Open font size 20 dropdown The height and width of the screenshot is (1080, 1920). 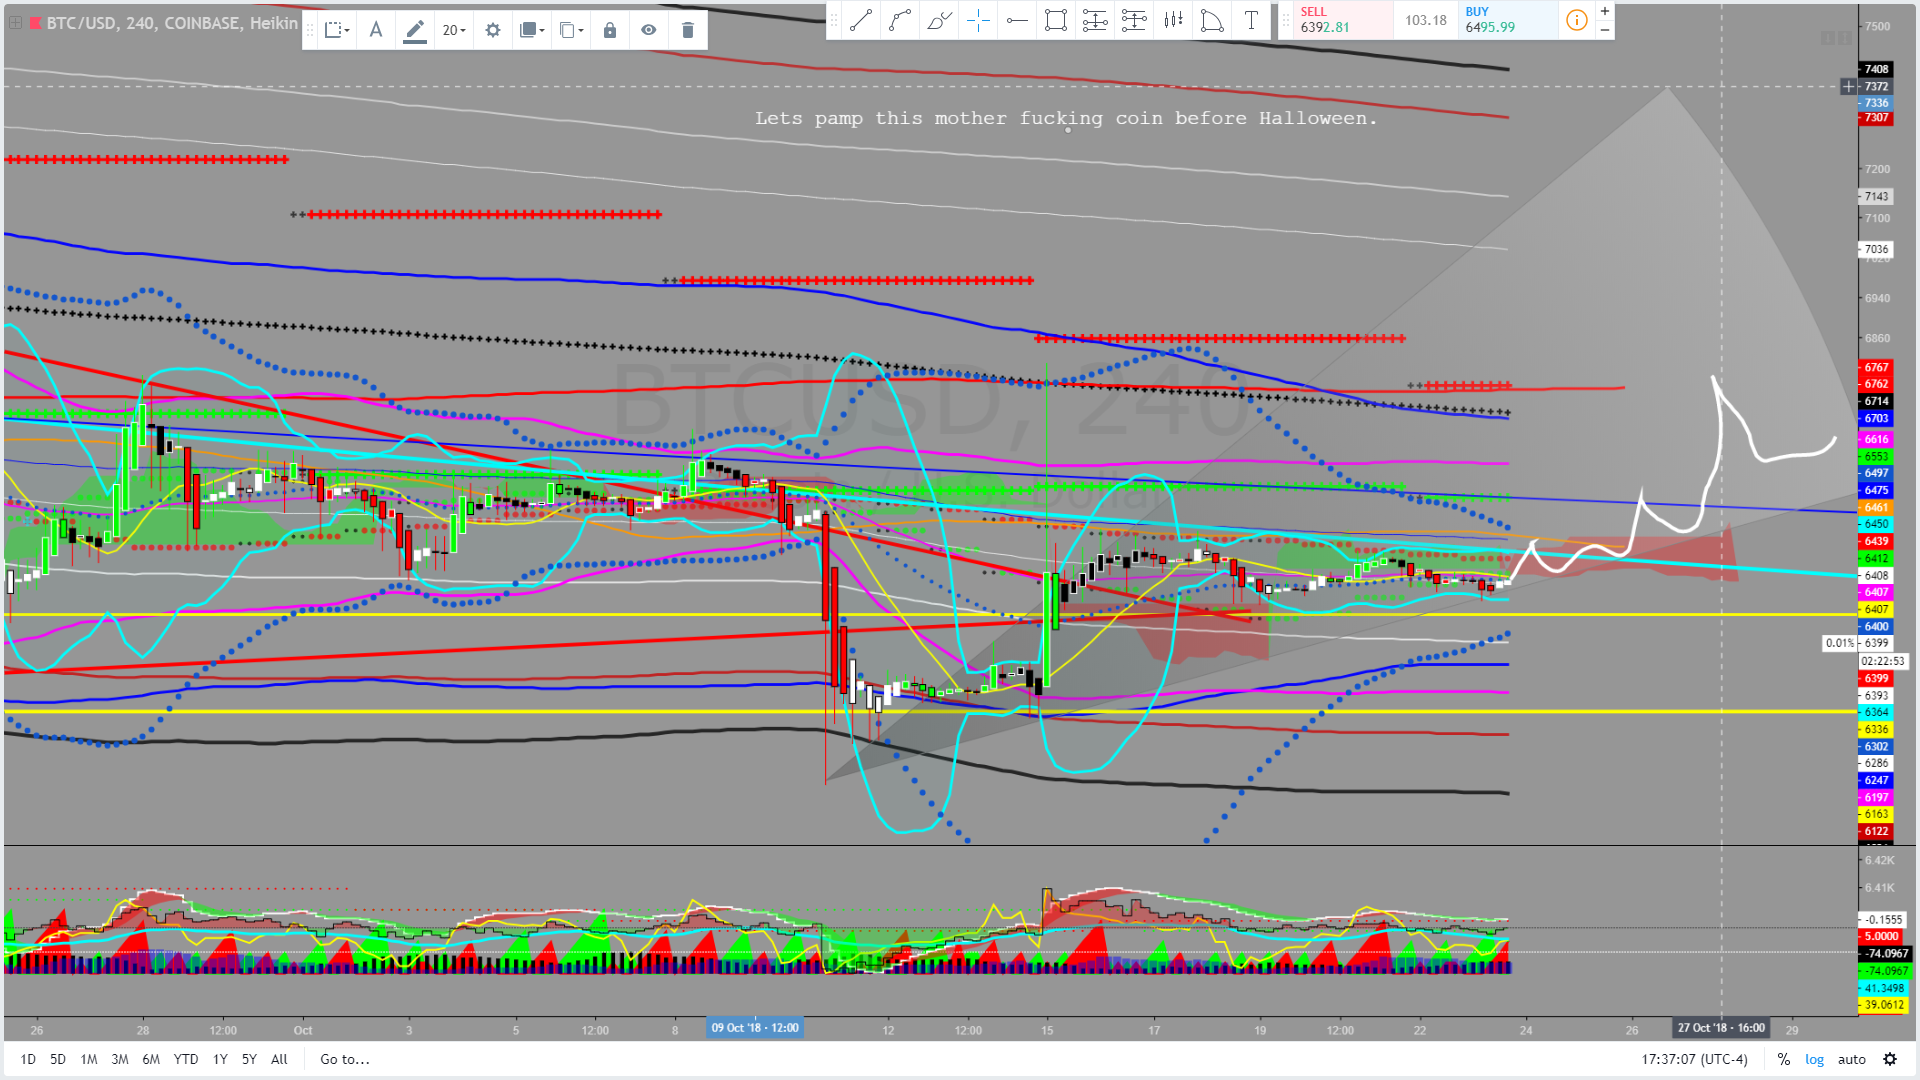454,30
